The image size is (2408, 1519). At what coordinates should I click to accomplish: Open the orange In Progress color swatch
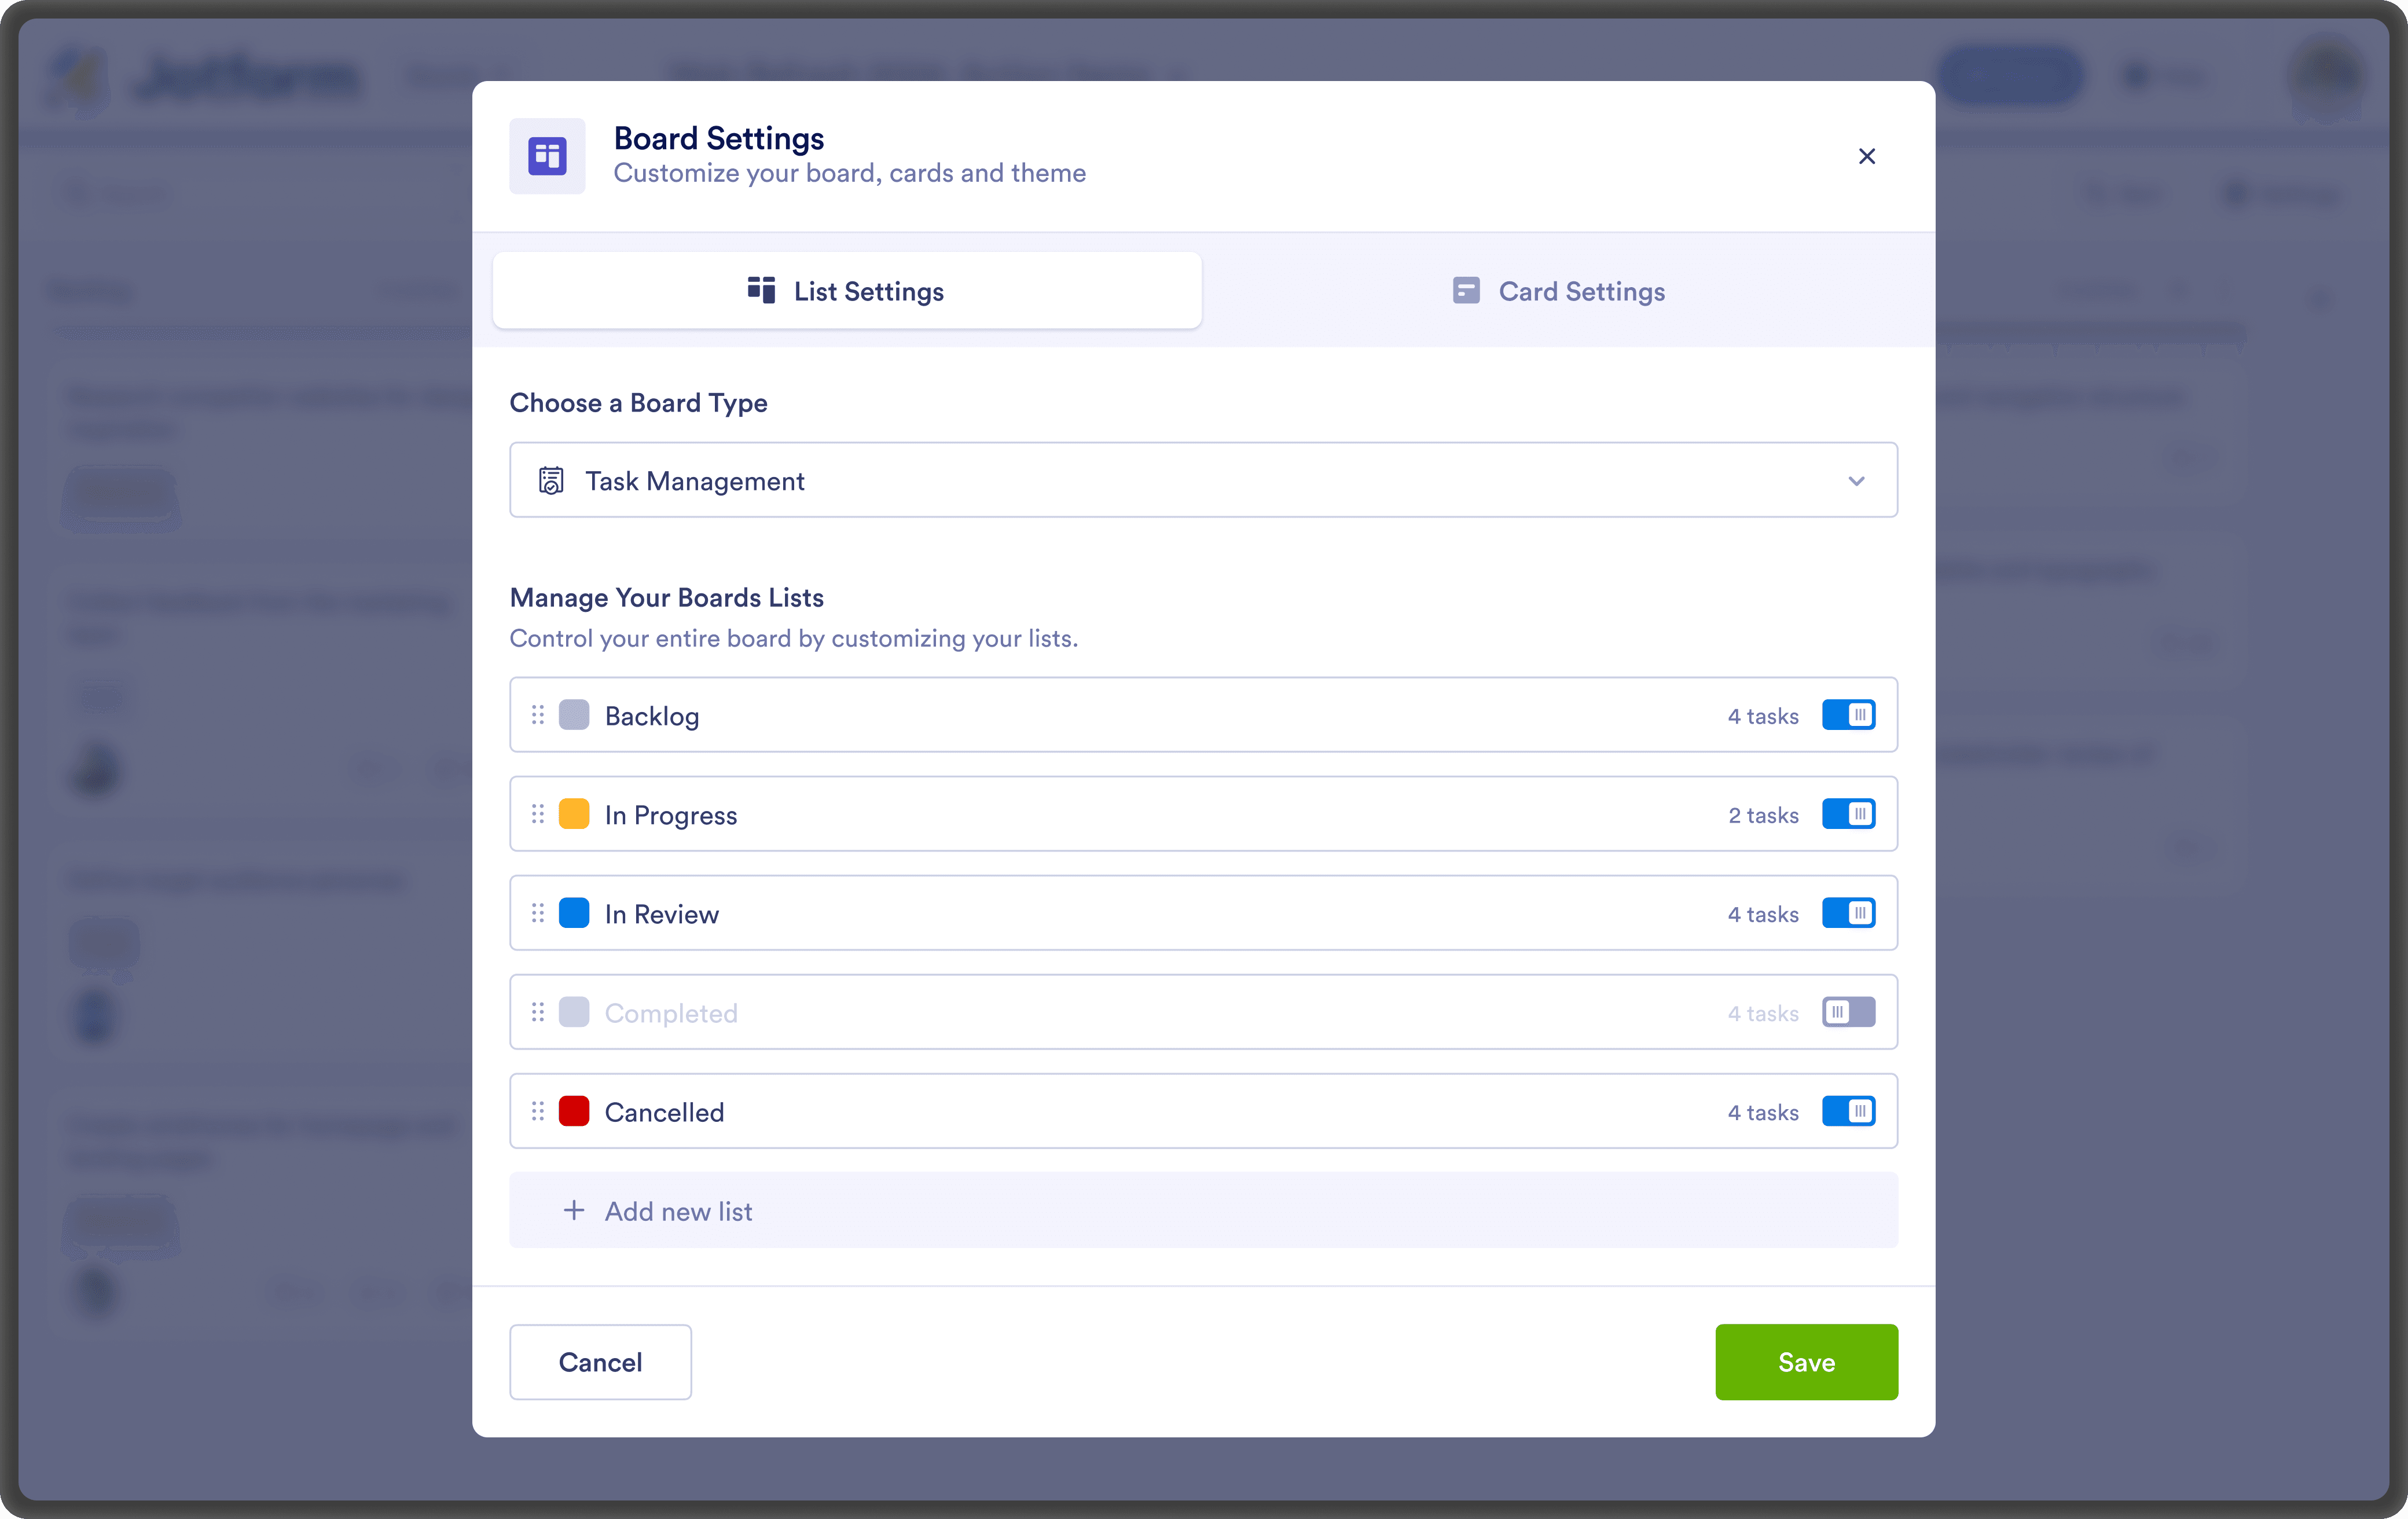(574, 814)
